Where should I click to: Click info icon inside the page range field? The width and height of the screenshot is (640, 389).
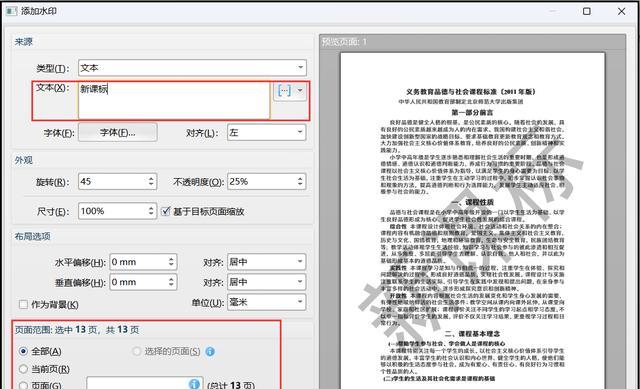pos(194,384)
